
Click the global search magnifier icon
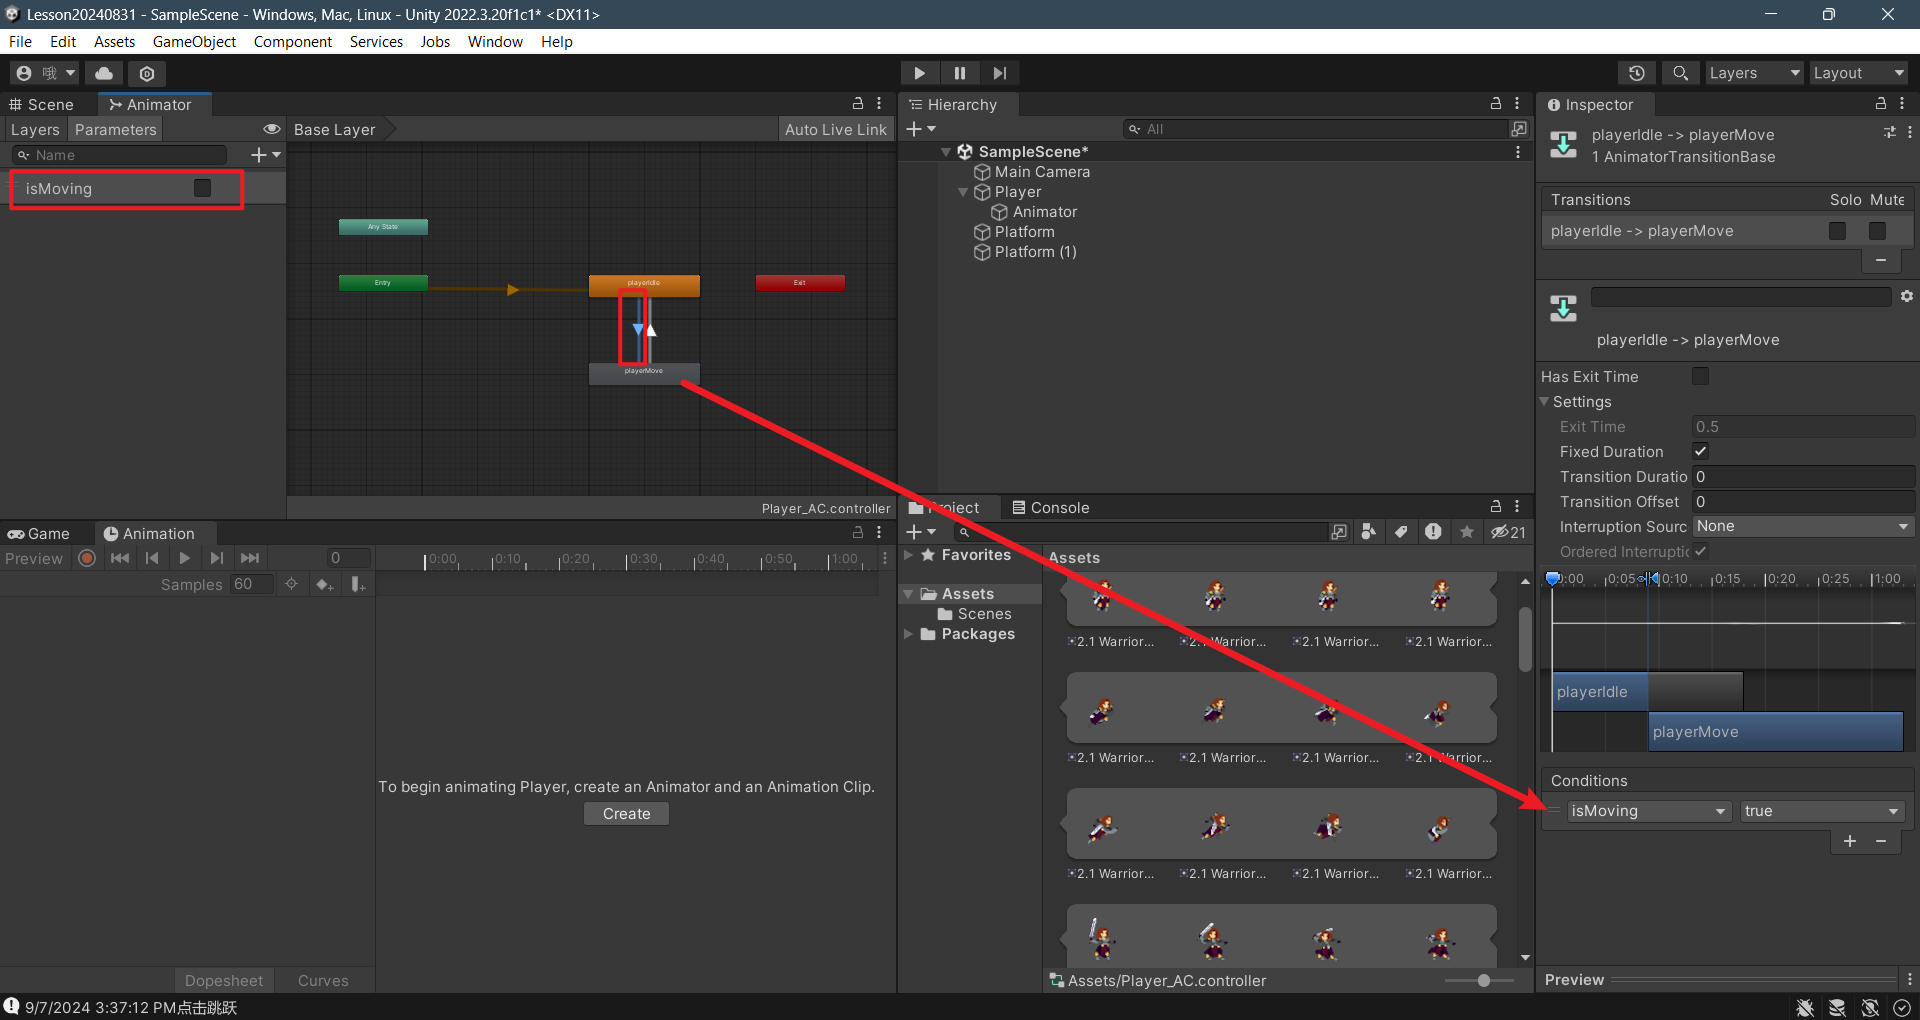(x=1680, y=73)
